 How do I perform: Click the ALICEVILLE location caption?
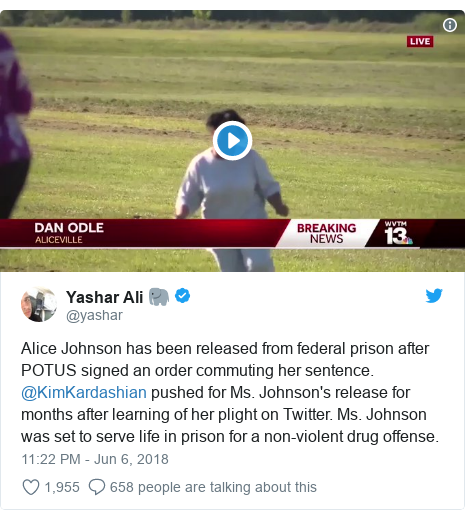(x=59, y=240)
